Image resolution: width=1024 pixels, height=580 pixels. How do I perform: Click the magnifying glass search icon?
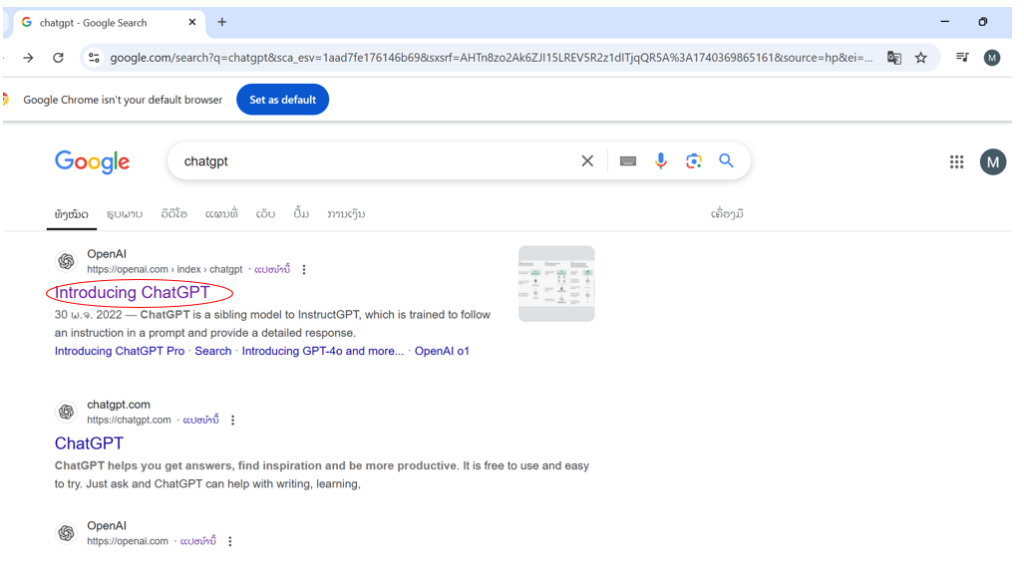727,161
